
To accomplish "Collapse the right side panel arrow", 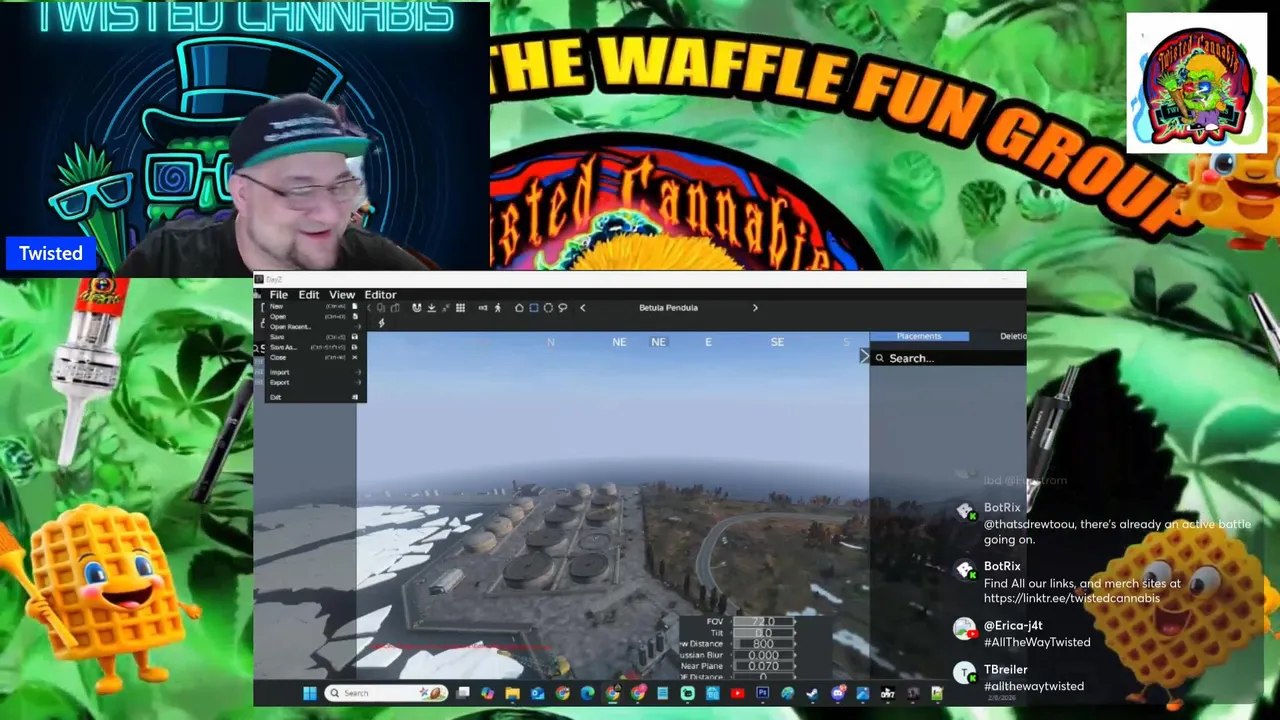I will 864,356.
